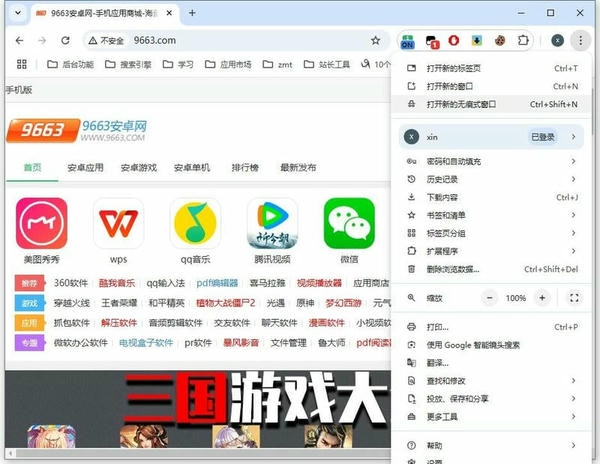Choose 打印 from the menu
Image resolution: width=600 pixels, height=464 pixels.
491,327
